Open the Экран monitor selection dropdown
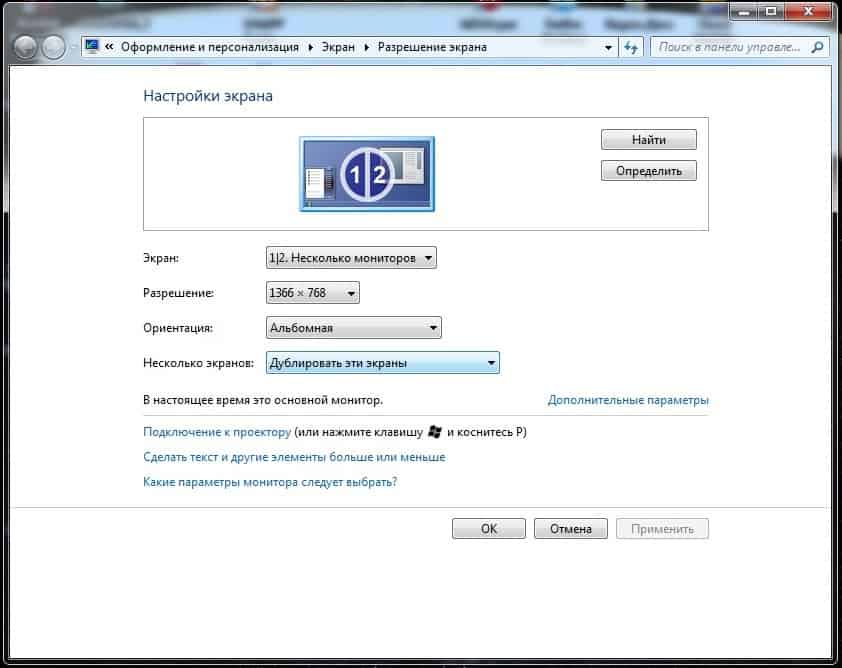Screen dimensions: 842x668 click(x=351, y=258)
